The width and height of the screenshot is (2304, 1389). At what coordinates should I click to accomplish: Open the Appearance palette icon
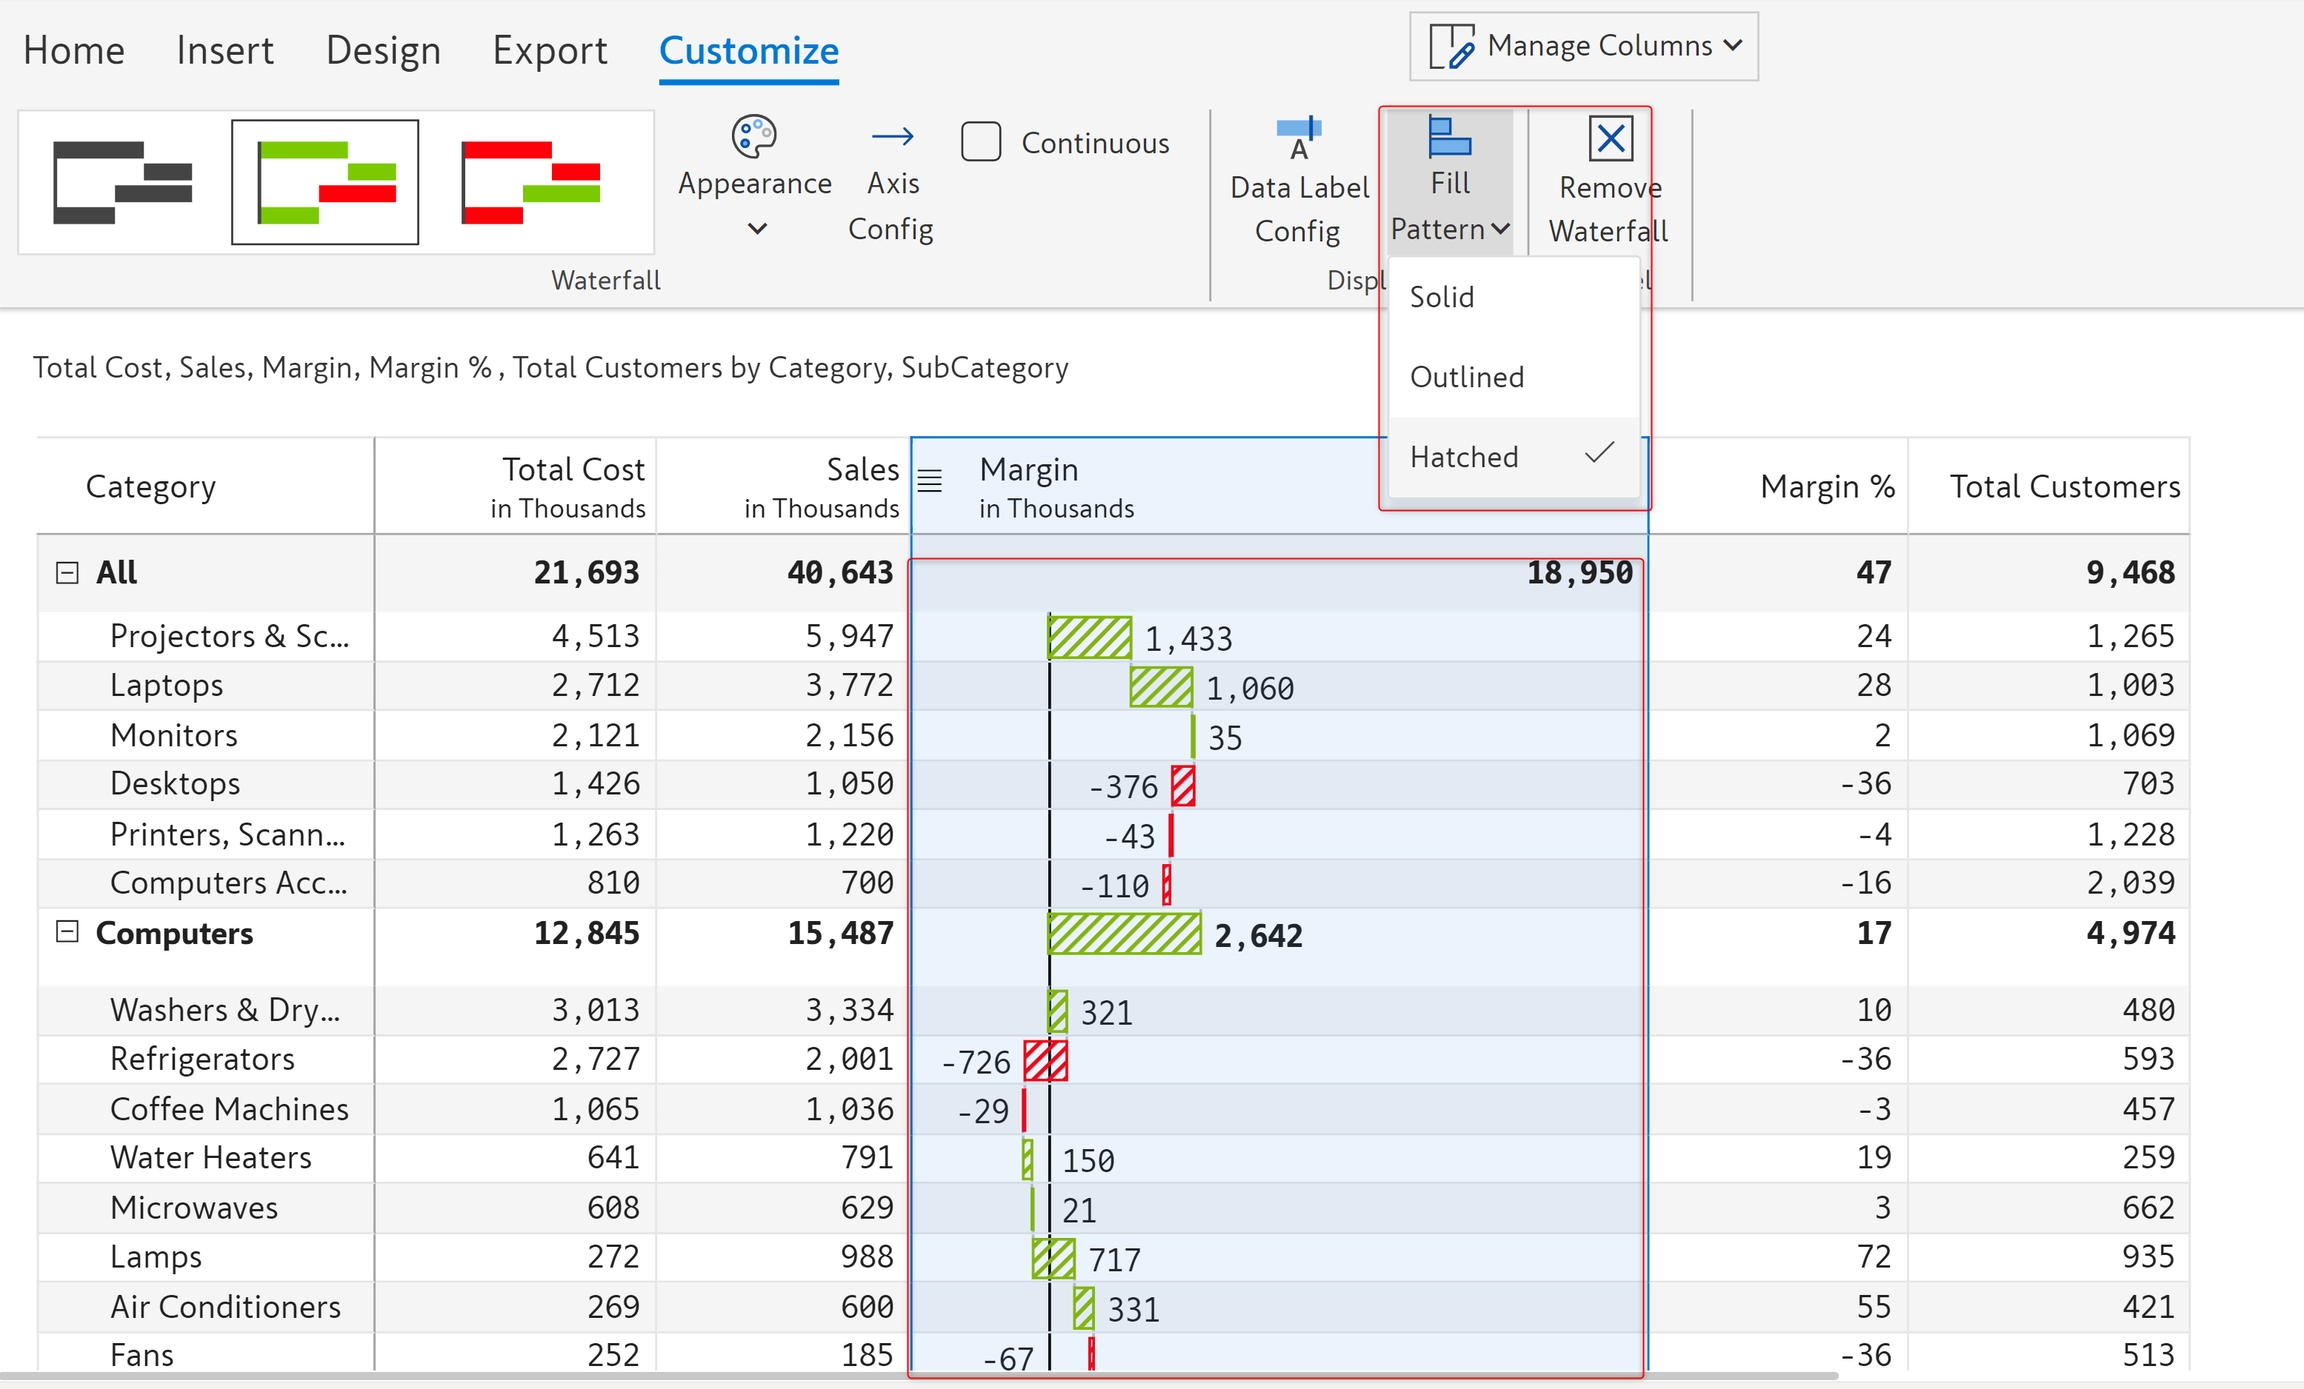pos(754,136)
